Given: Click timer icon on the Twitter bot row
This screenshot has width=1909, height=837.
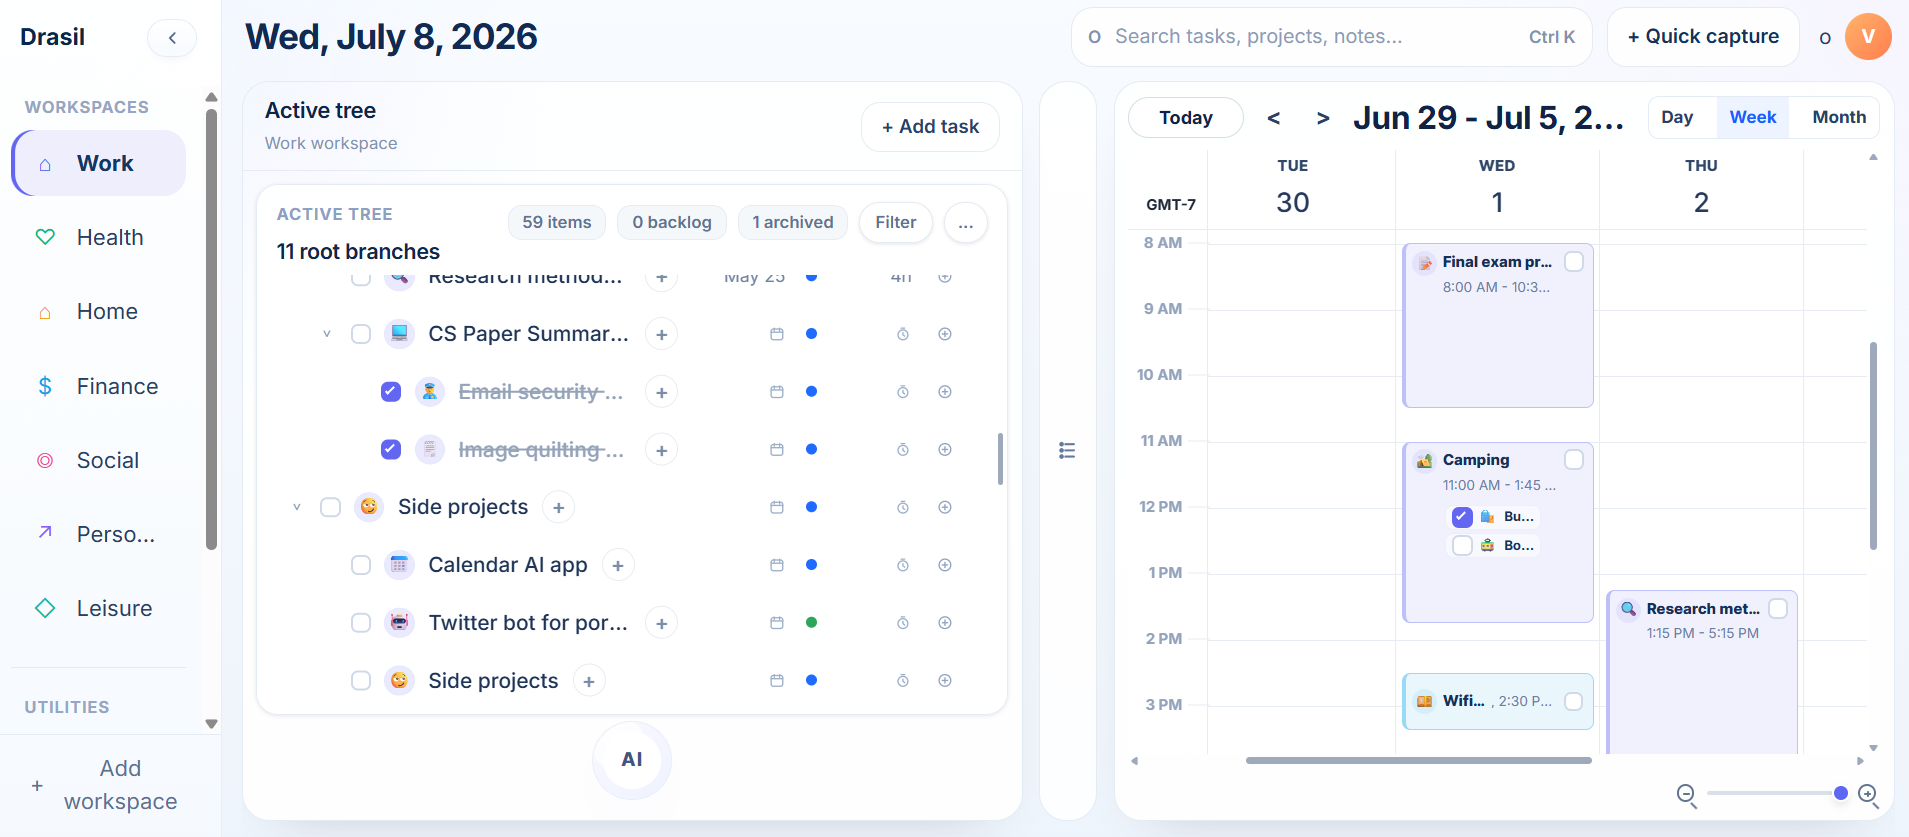Looking at the screenshot, I should click(903, 623).
